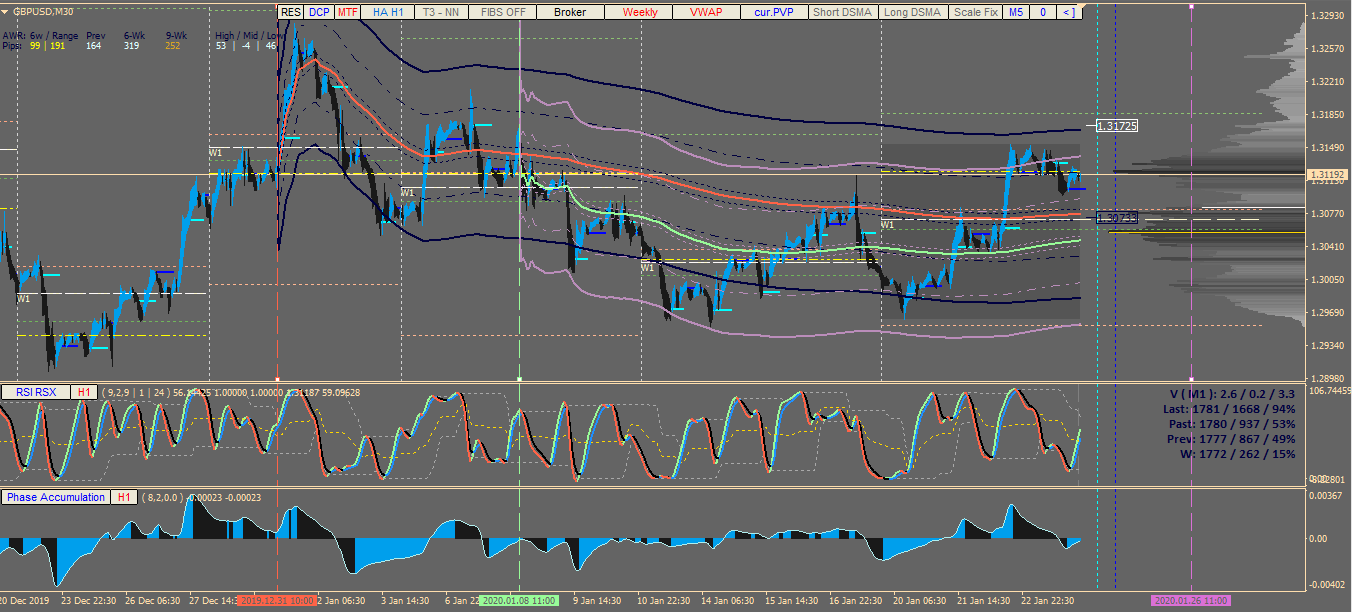Click the Short DSMA button
This screenshot has width=1353, height=612.
pos(842,12)
